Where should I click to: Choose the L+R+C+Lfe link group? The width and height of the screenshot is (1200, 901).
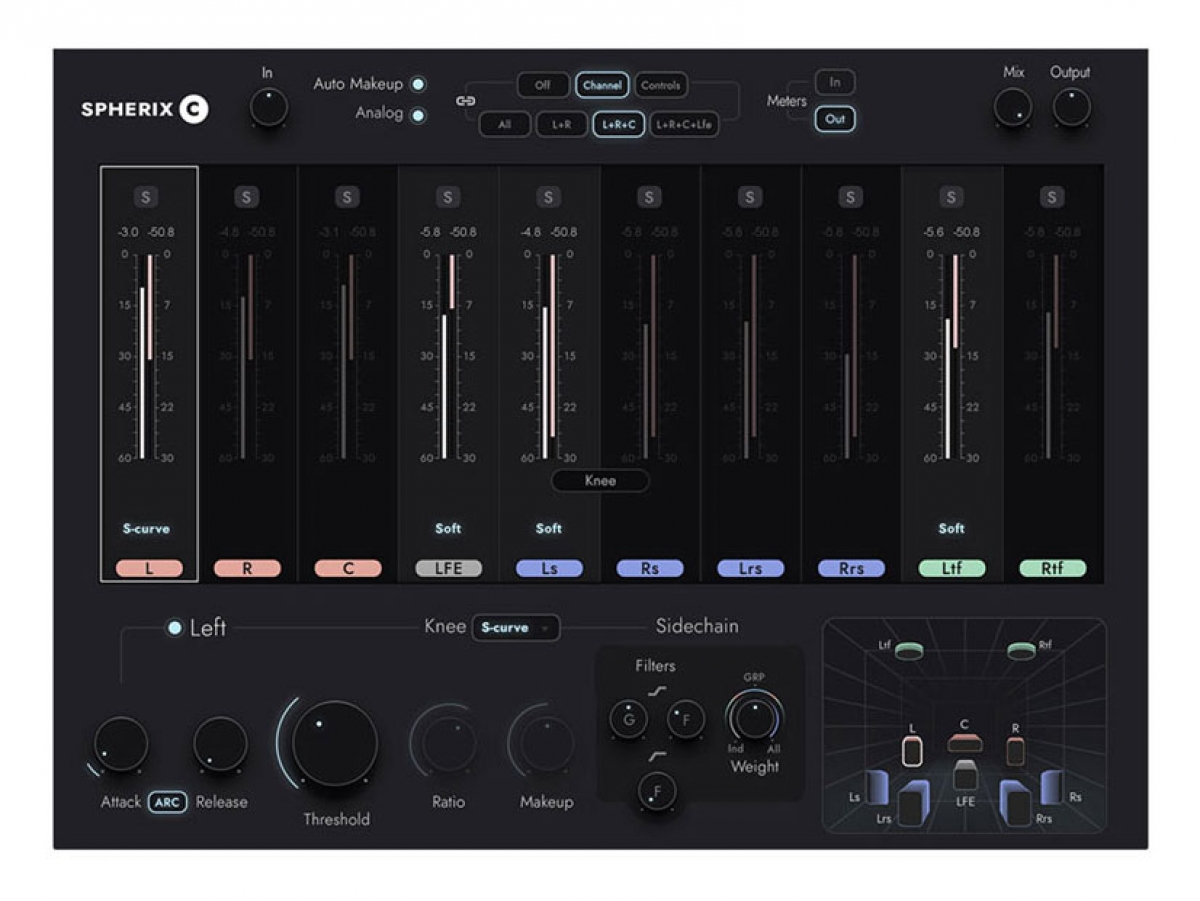click(685, 125)
